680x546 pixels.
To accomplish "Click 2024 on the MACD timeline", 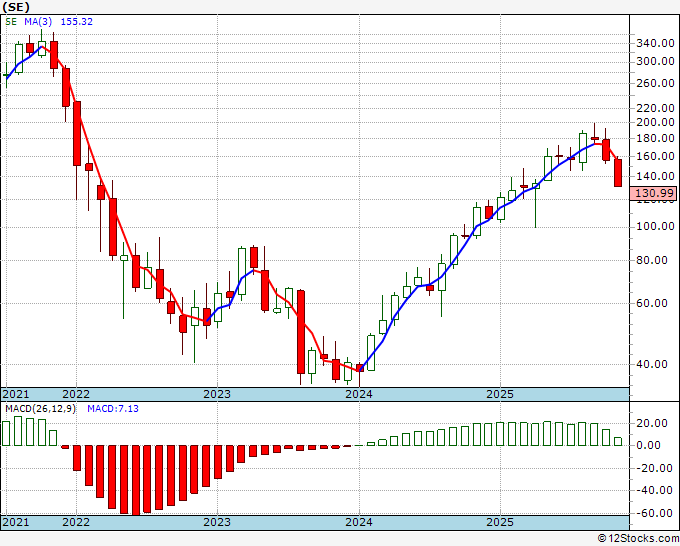I will point(359,522).
